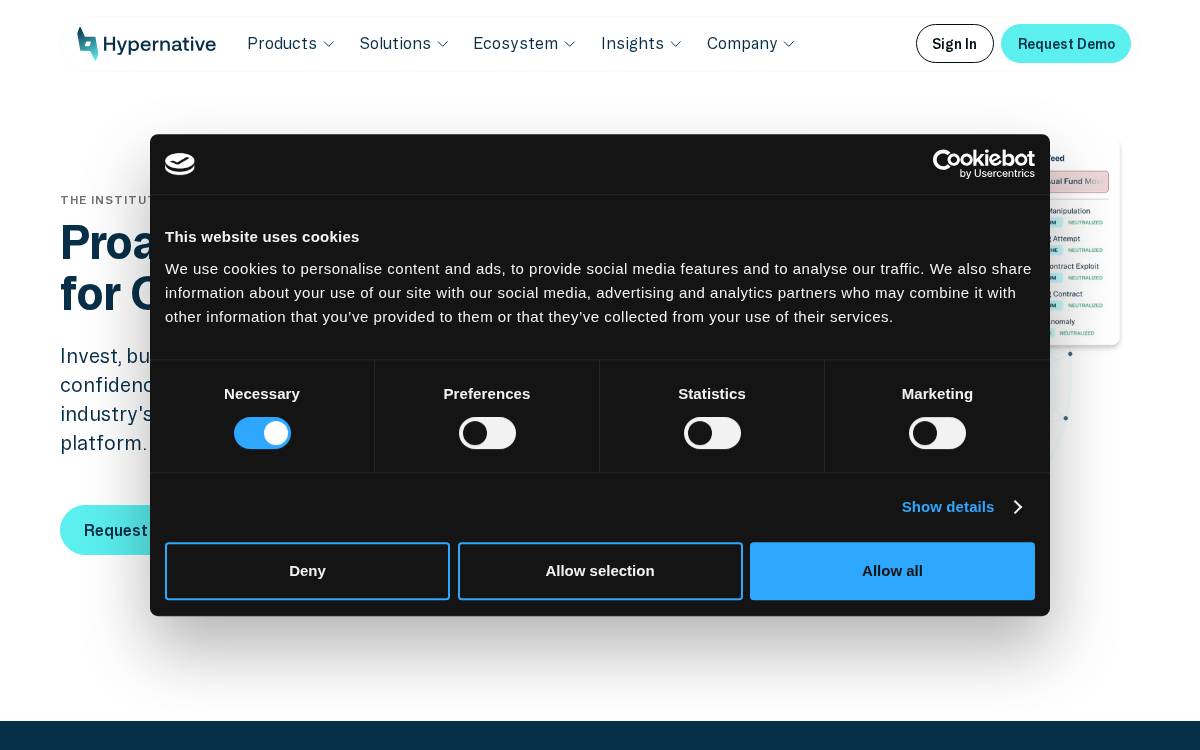Screen dimensions: 1200x750
Task: Open the Company menu
Action: (751, 44)
